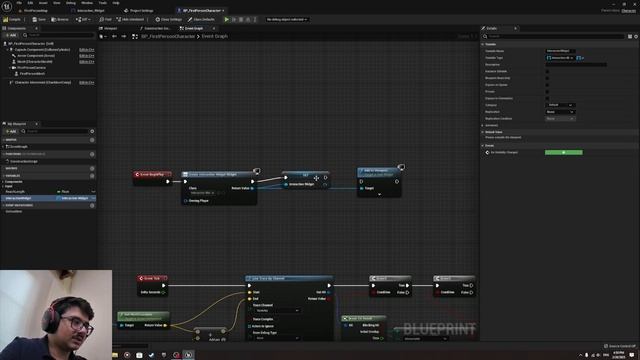The image size is (640, 360).
Task: Click the Compile button in the toolbar
Action: [x=12, y=19]
